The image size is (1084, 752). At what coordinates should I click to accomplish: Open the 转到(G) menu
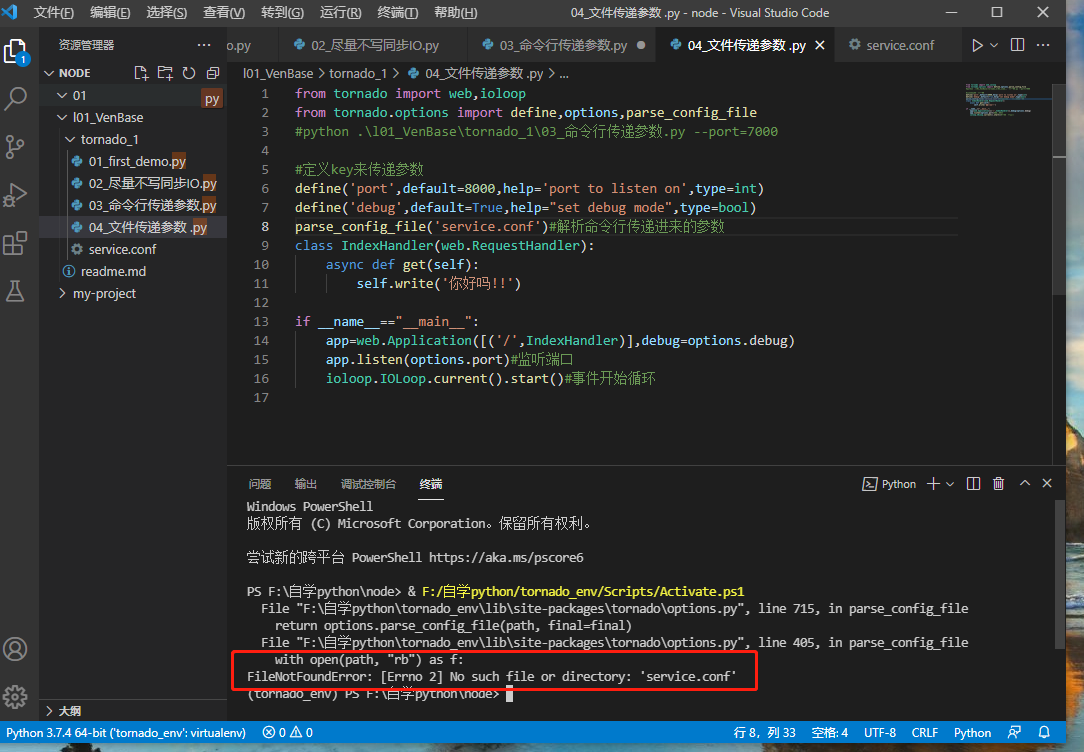tap(282, 12)
